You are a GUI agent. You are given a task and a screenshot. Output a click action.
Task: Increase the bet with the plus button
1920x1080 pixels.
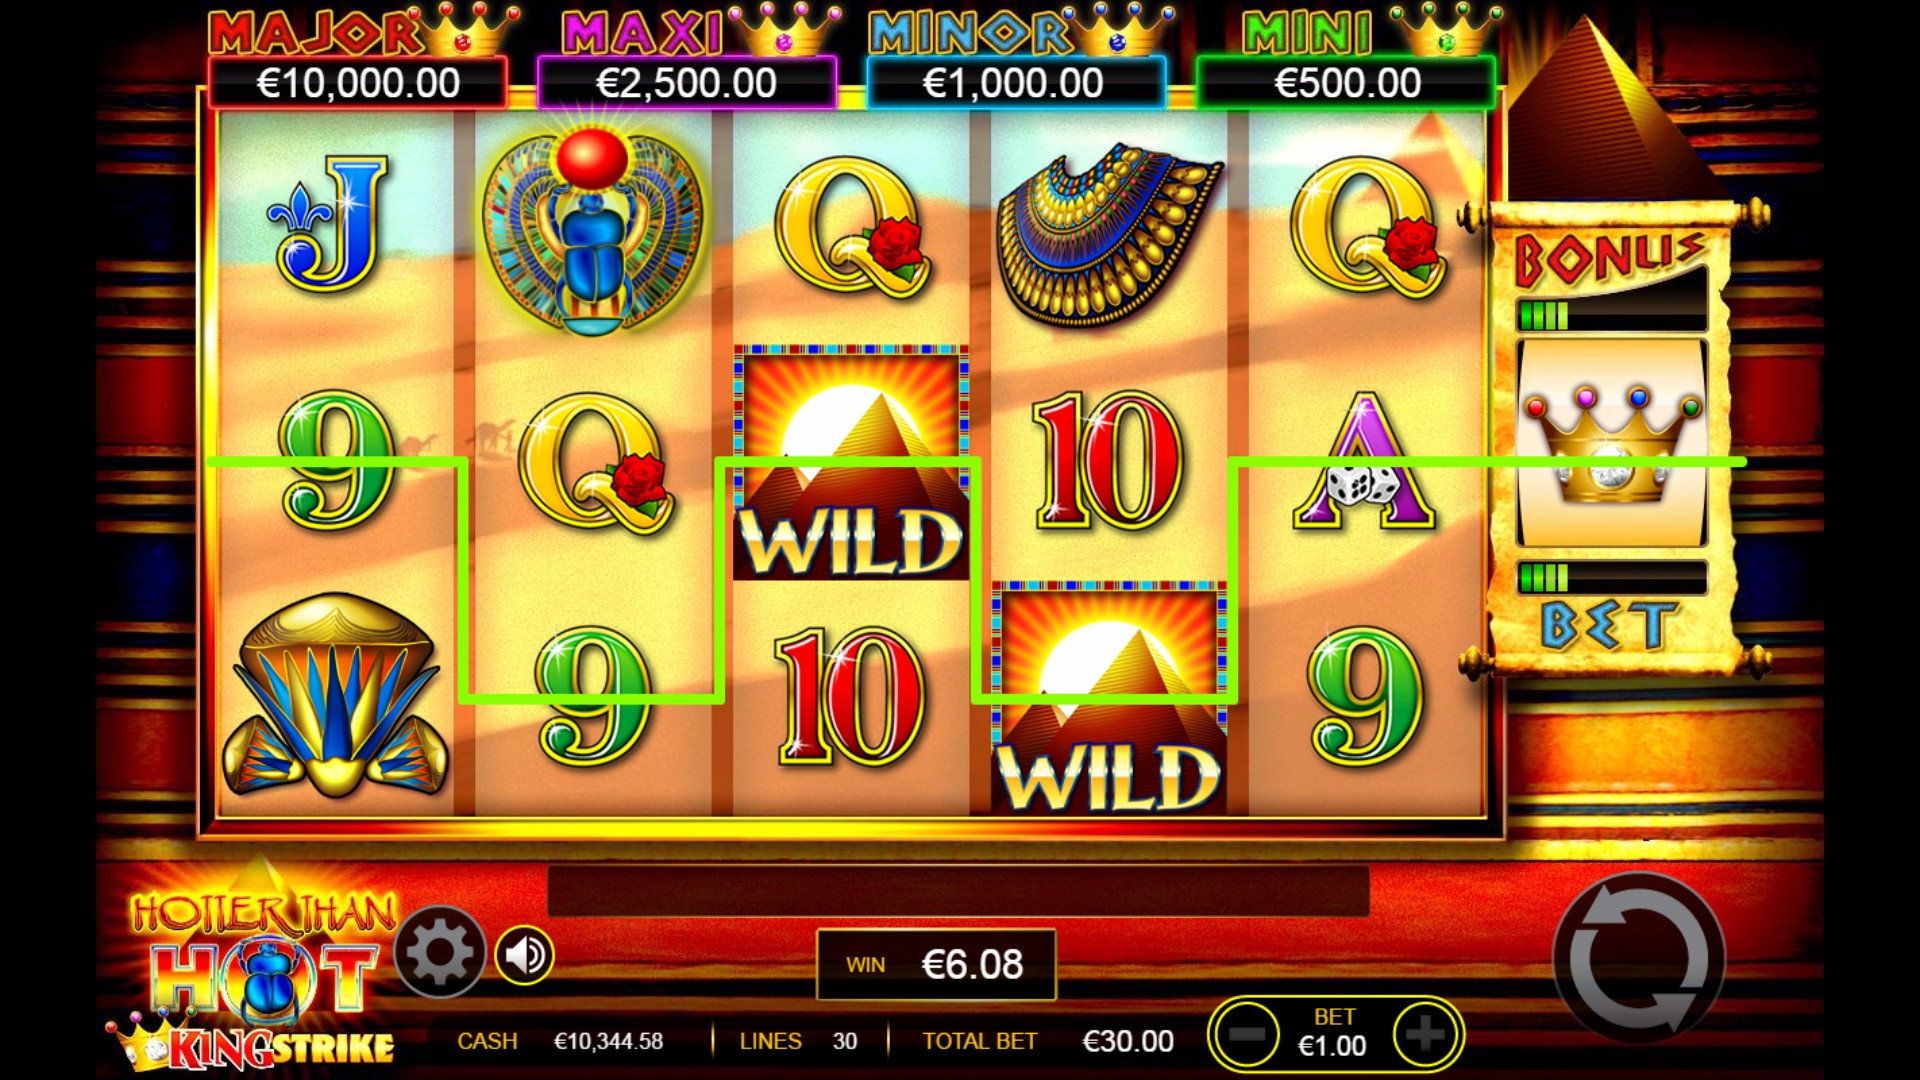[1425, 1034]
